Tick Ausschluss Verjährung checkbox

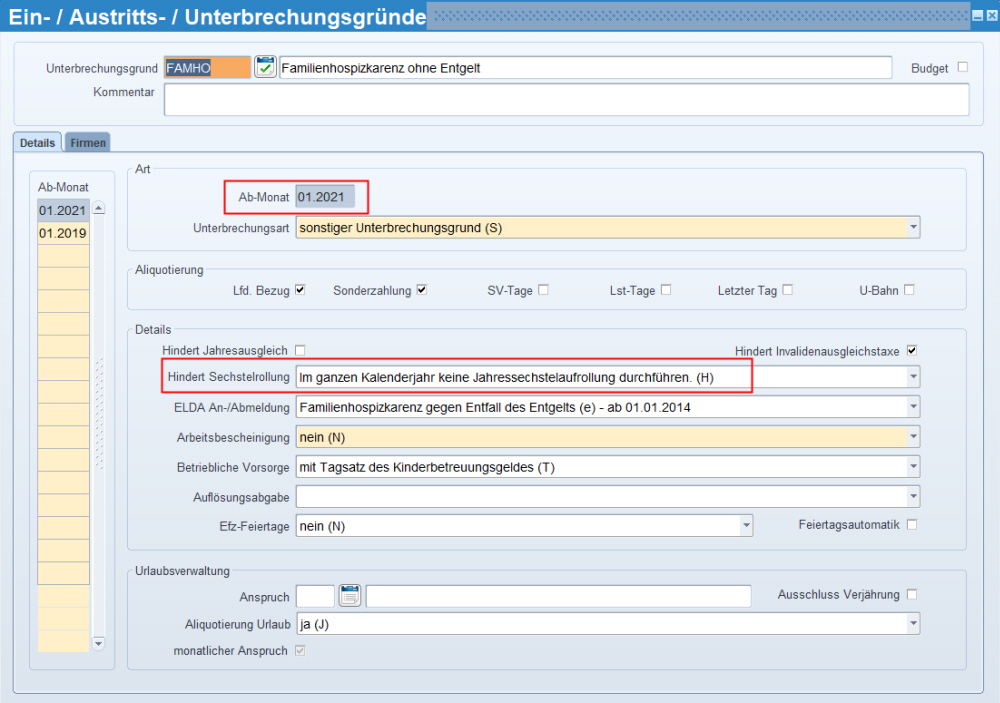[912, 594]
